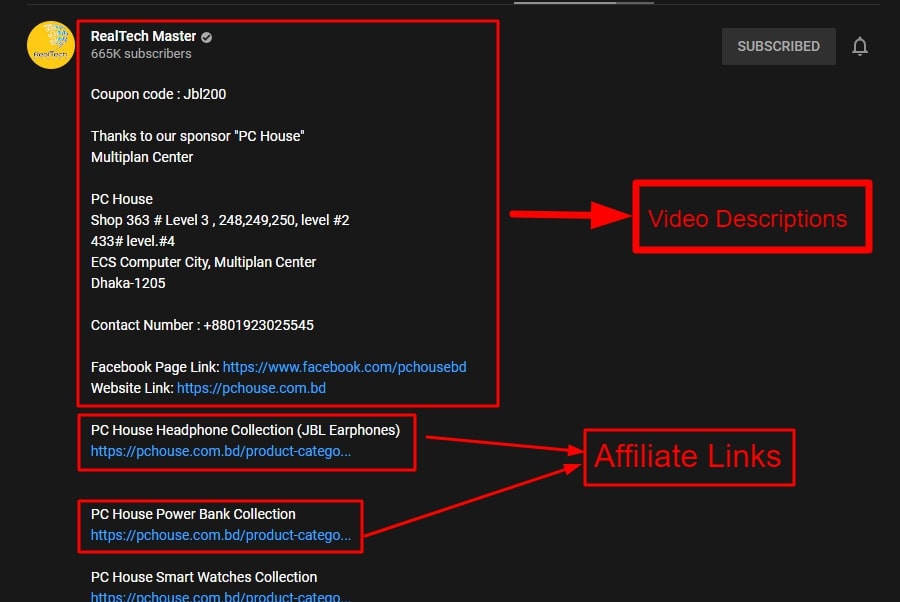Viewport: 900px width, 602px height.
Task: Click the RealTech Master channel name
Action: coord(143,36)
